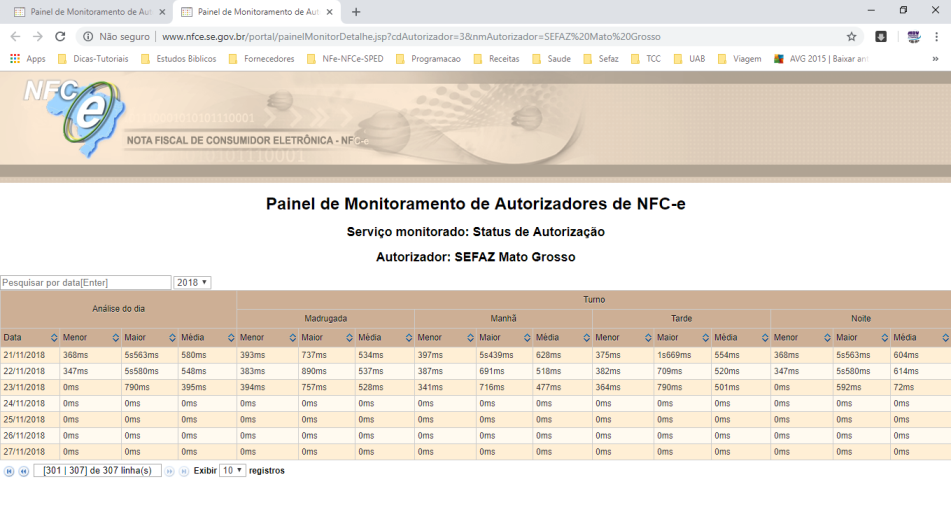Click the purple extension icon in toolbar
Image resolution: width=951 pixels, height=510 pixels.
[913, 36]
